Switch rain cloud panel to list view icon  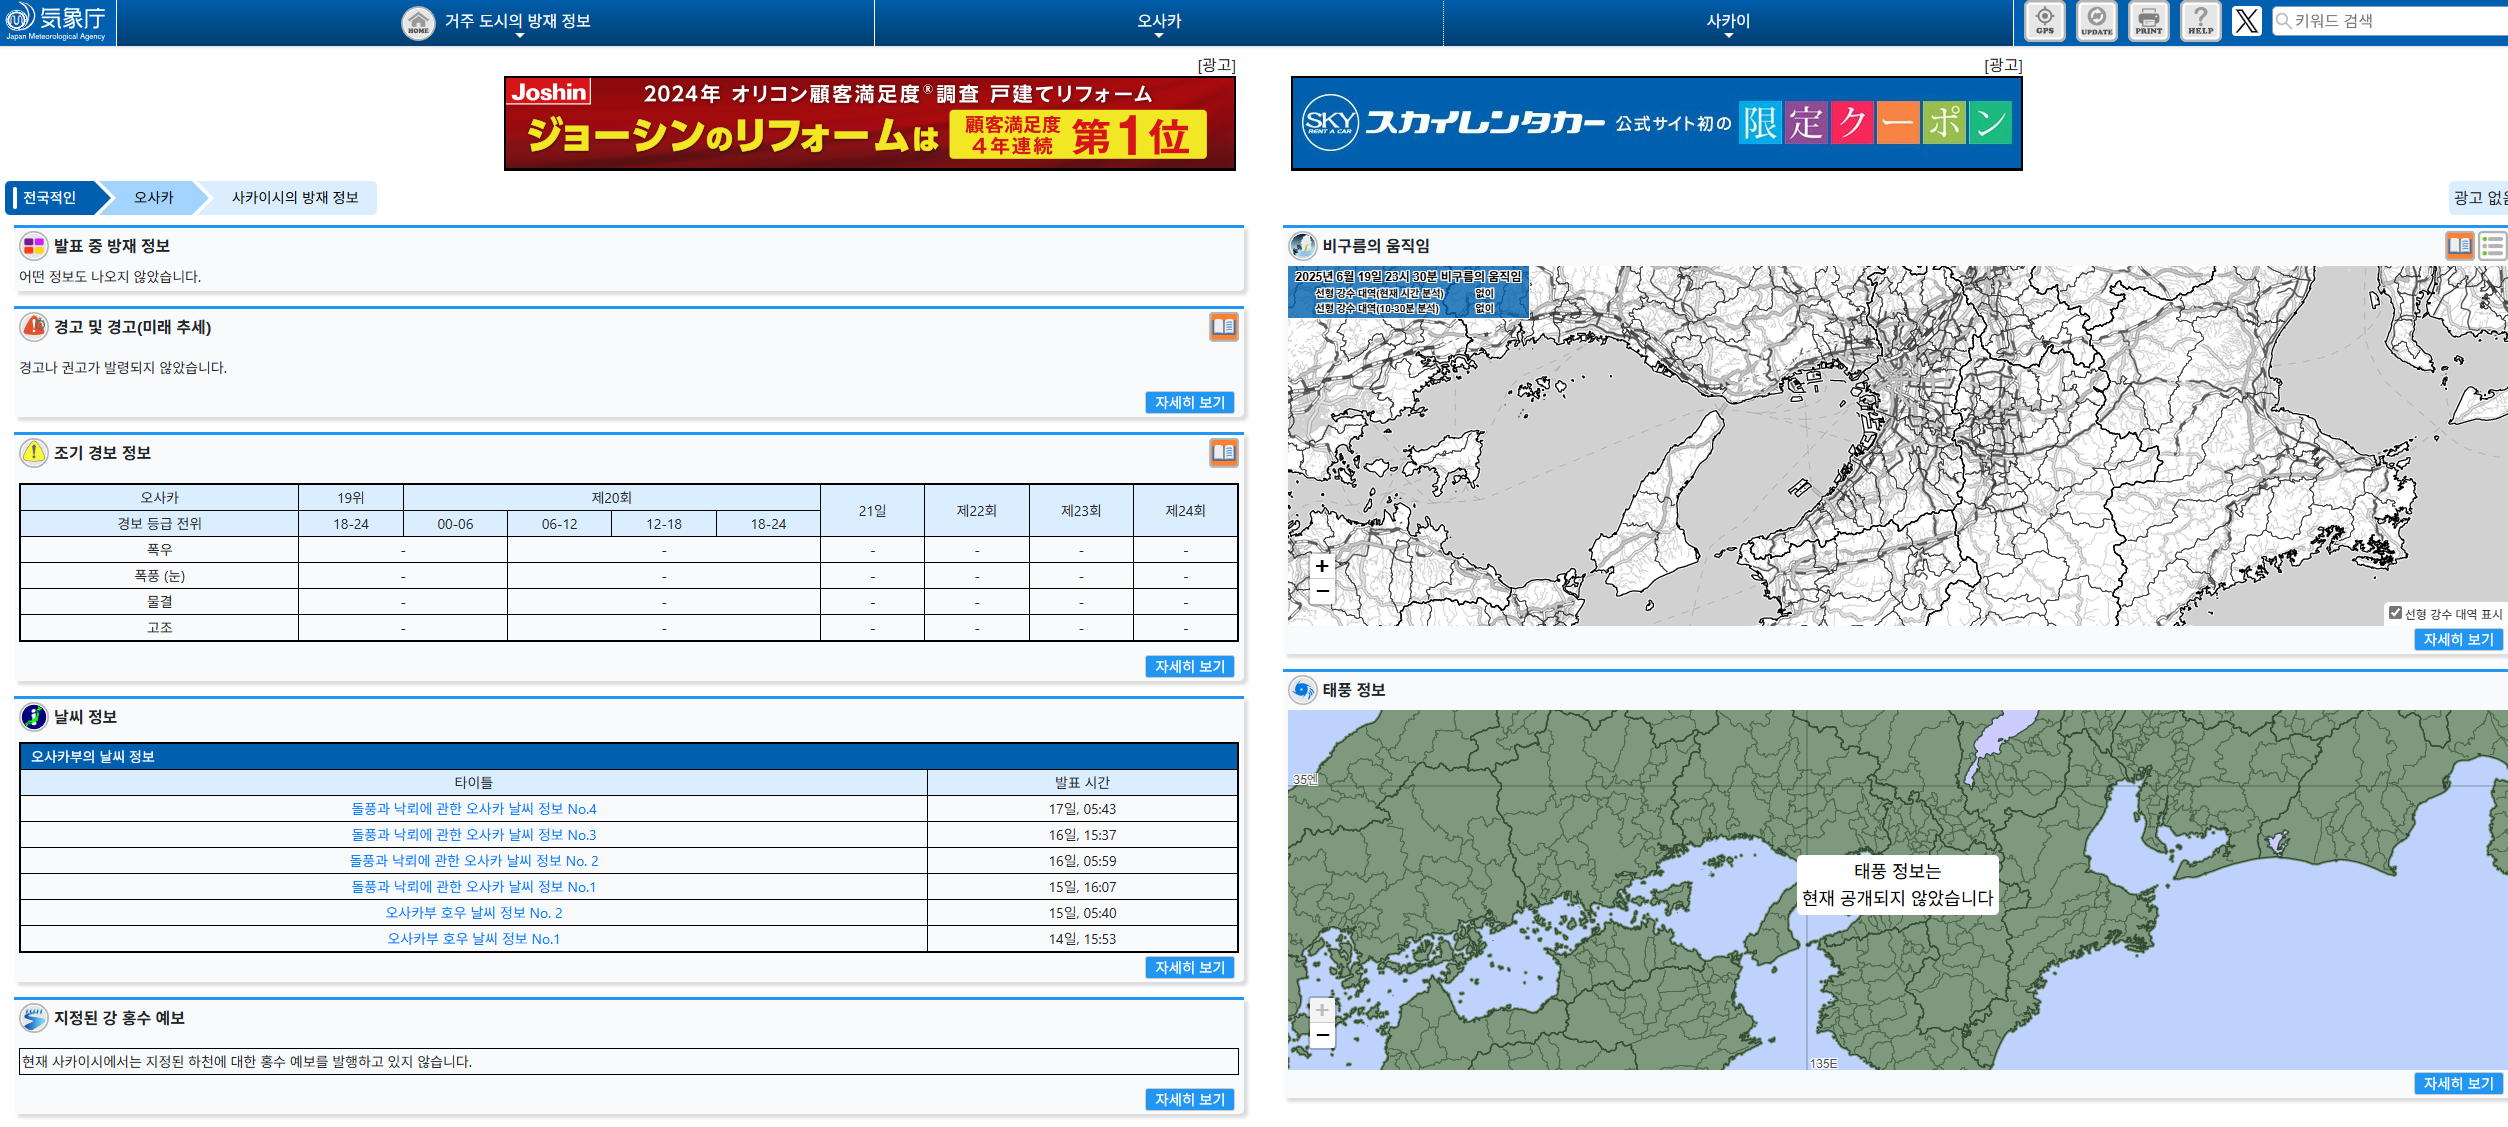pyautogui.click(x=2491, y=245)
